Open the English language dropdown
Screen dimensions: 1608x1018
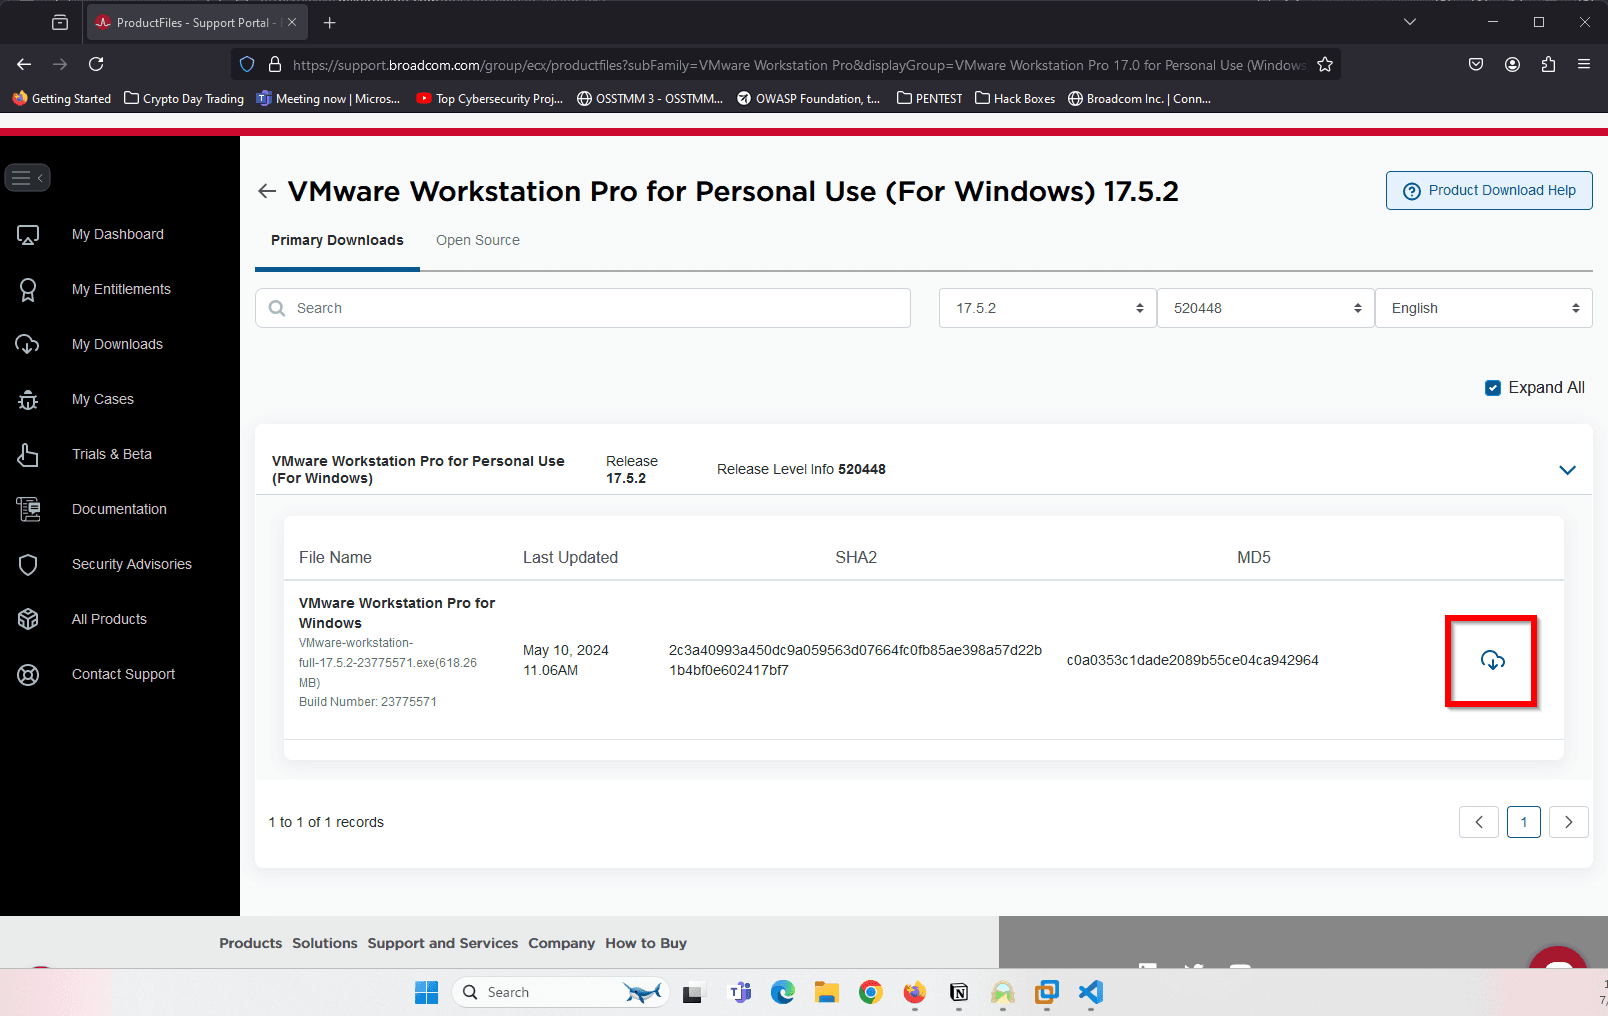[1483, 308]
